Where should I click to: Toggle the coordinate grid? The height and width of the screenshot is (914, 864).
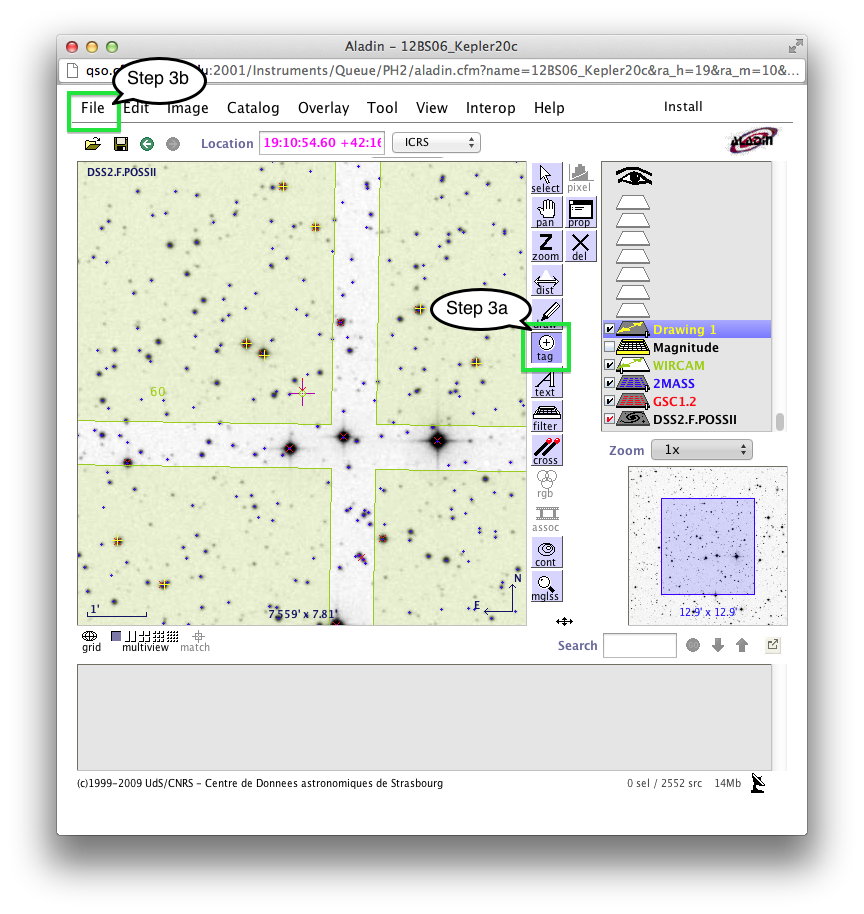point(90,641)
